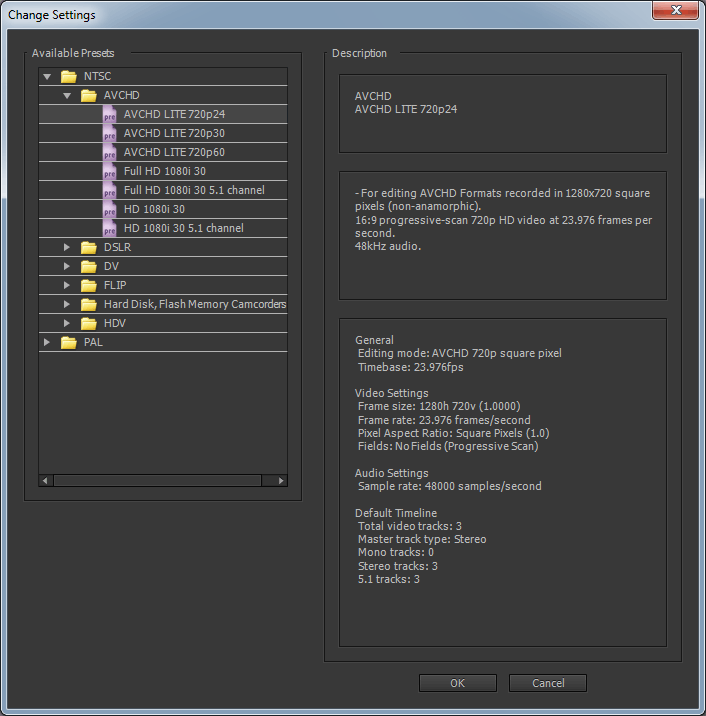Screen dimensions: 706x716
Task: Click the preset list left scroll arrow
Action: [x=45, y=480]
